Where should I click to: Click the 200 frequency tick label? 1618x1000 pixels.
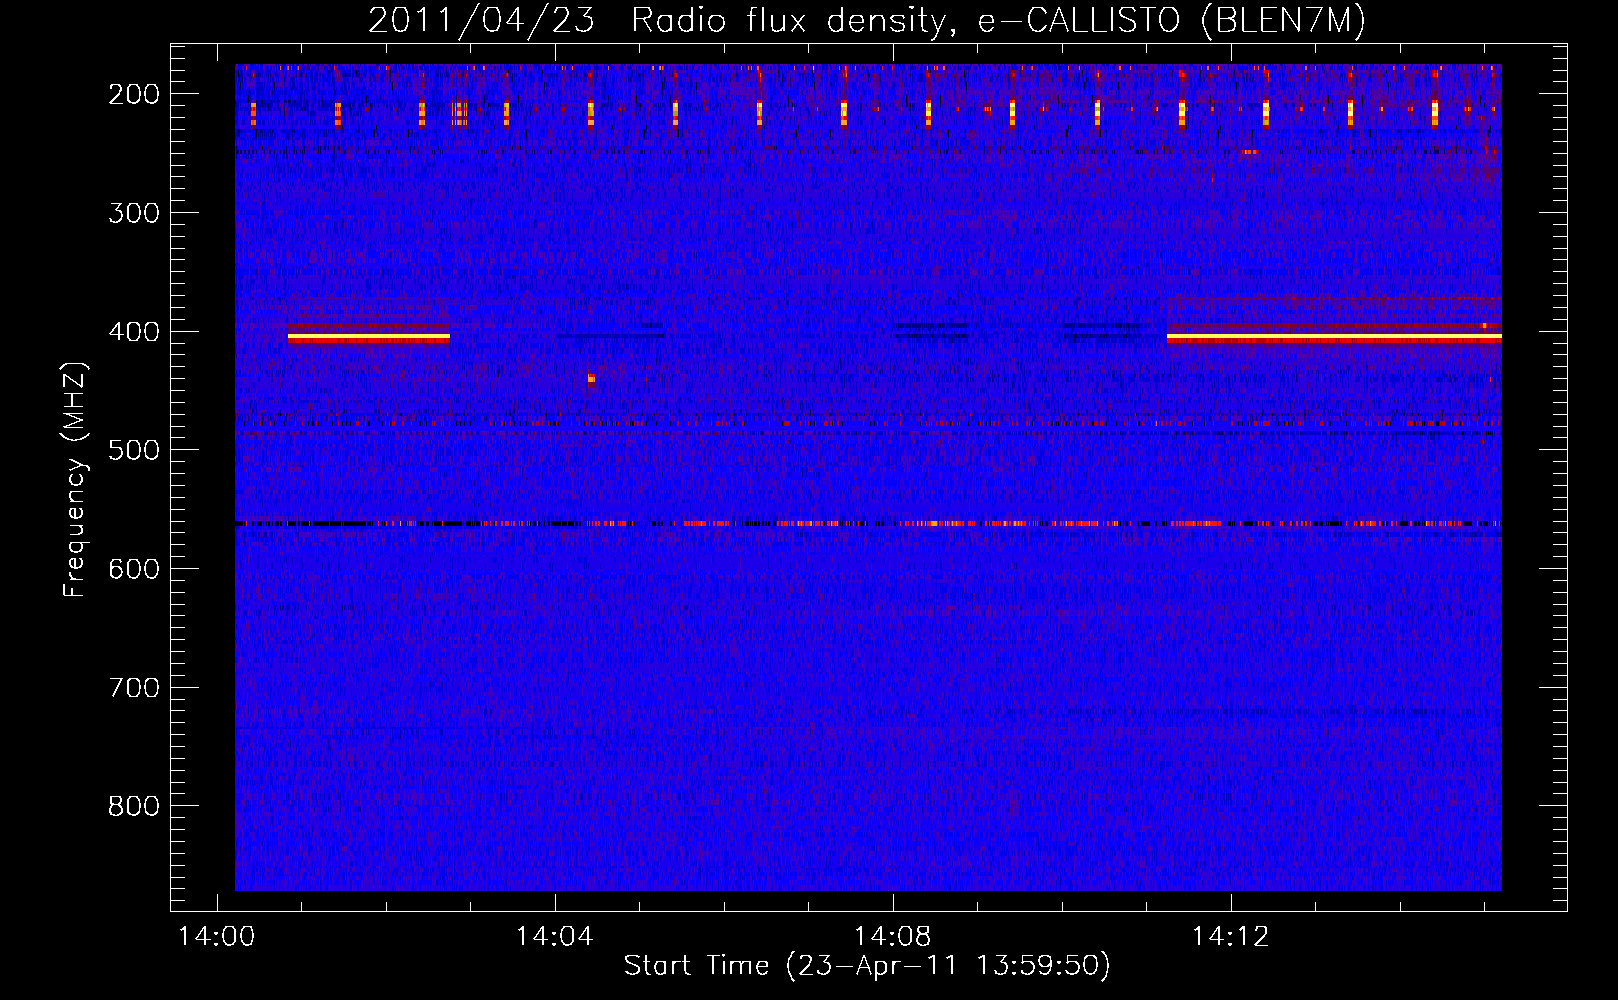click(133, 94)
